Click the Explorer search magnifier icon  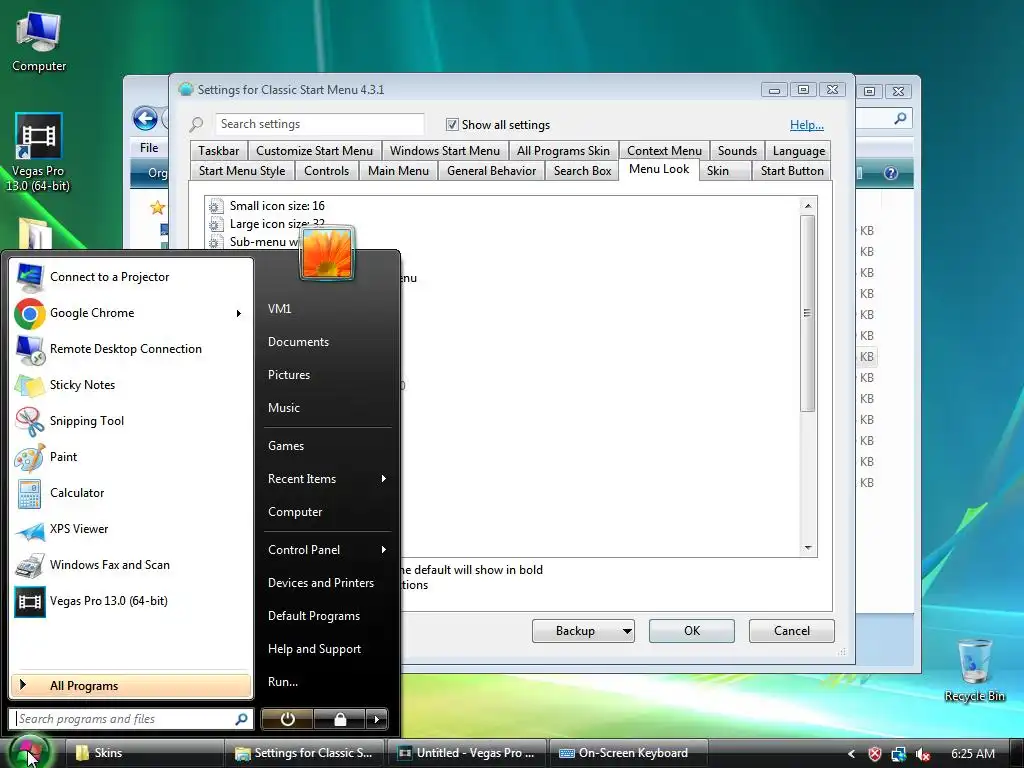[901, 118]
